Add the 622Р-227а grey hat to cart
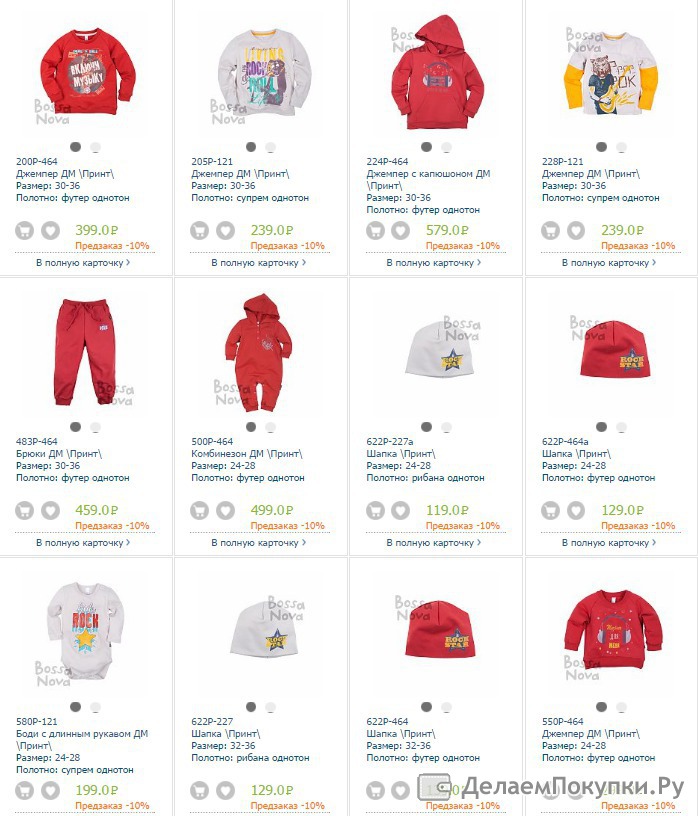The height and width of the screenshot is (816, 698). (x=375, y=511)
